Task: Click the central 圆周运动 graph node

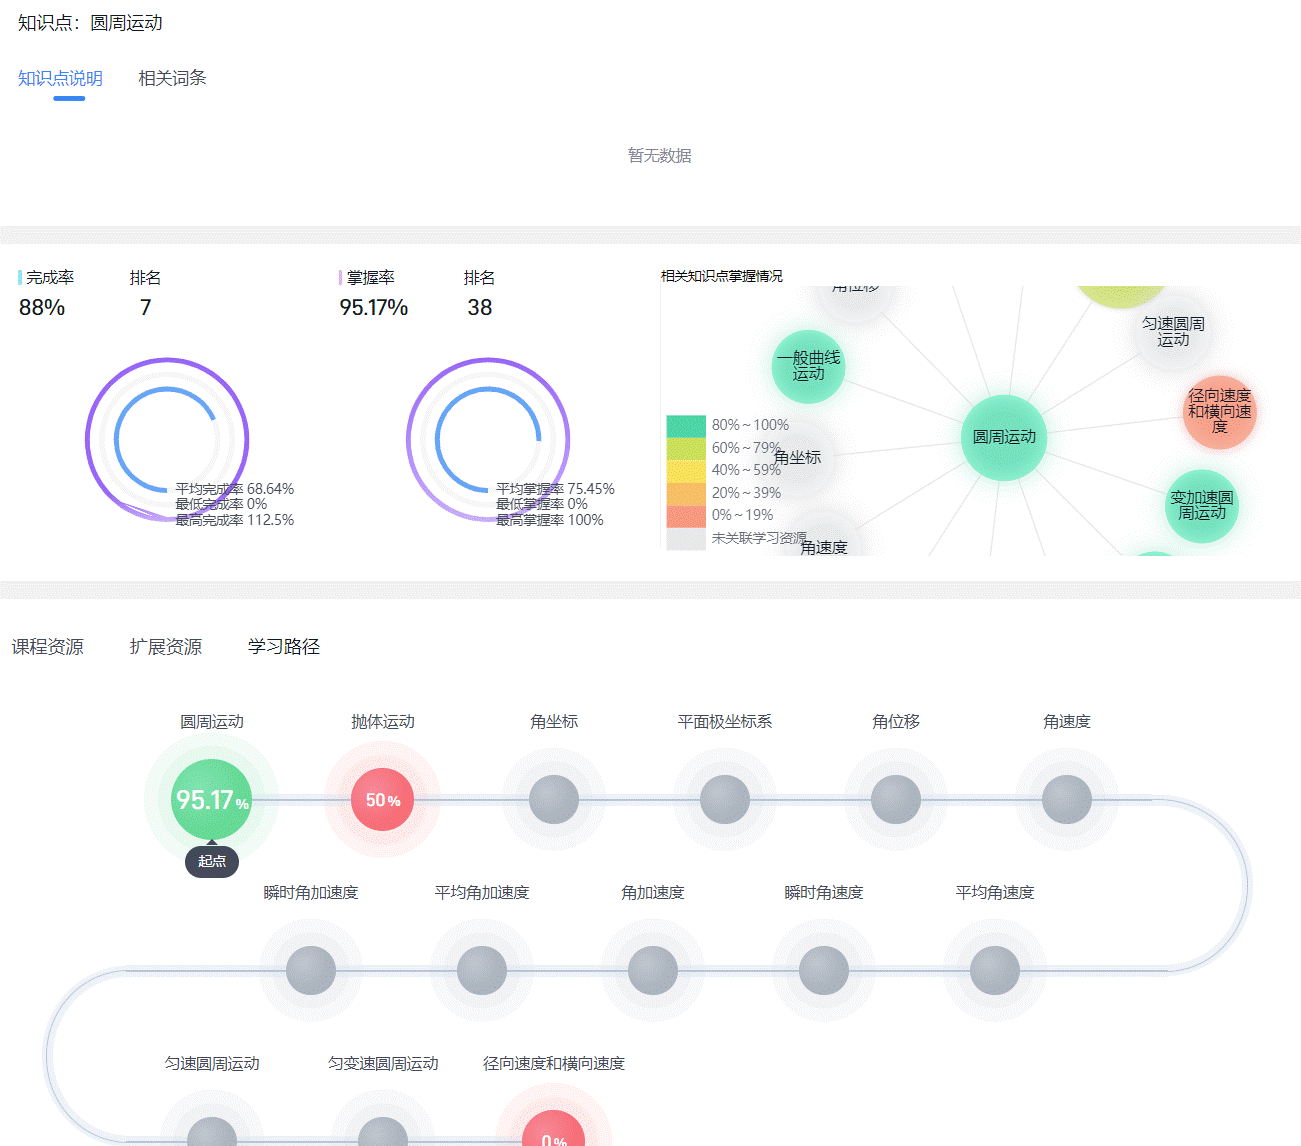Action: click(1004, 437)
